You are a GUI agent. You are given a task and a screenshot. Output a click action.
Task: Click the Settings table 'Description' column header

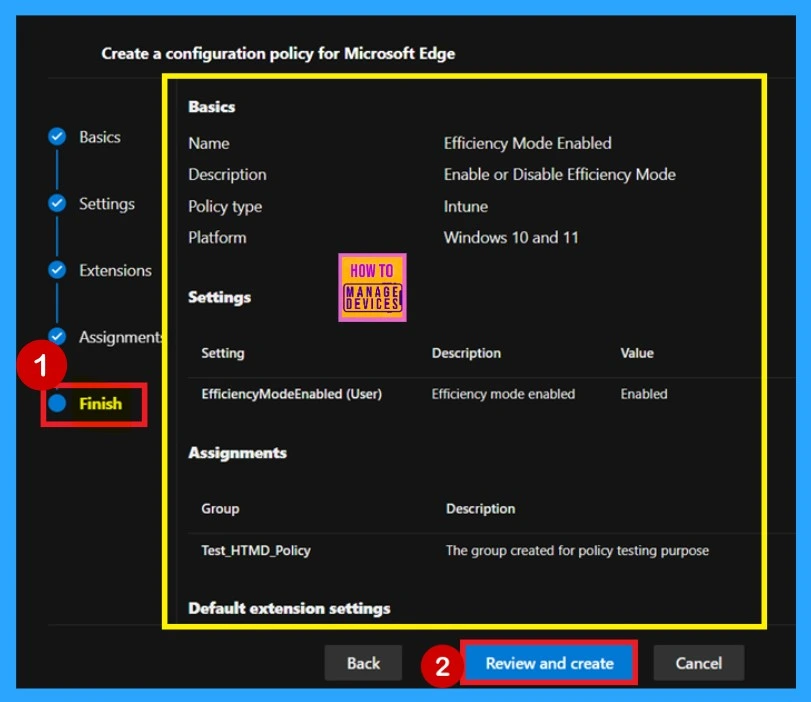click(467, 353)
